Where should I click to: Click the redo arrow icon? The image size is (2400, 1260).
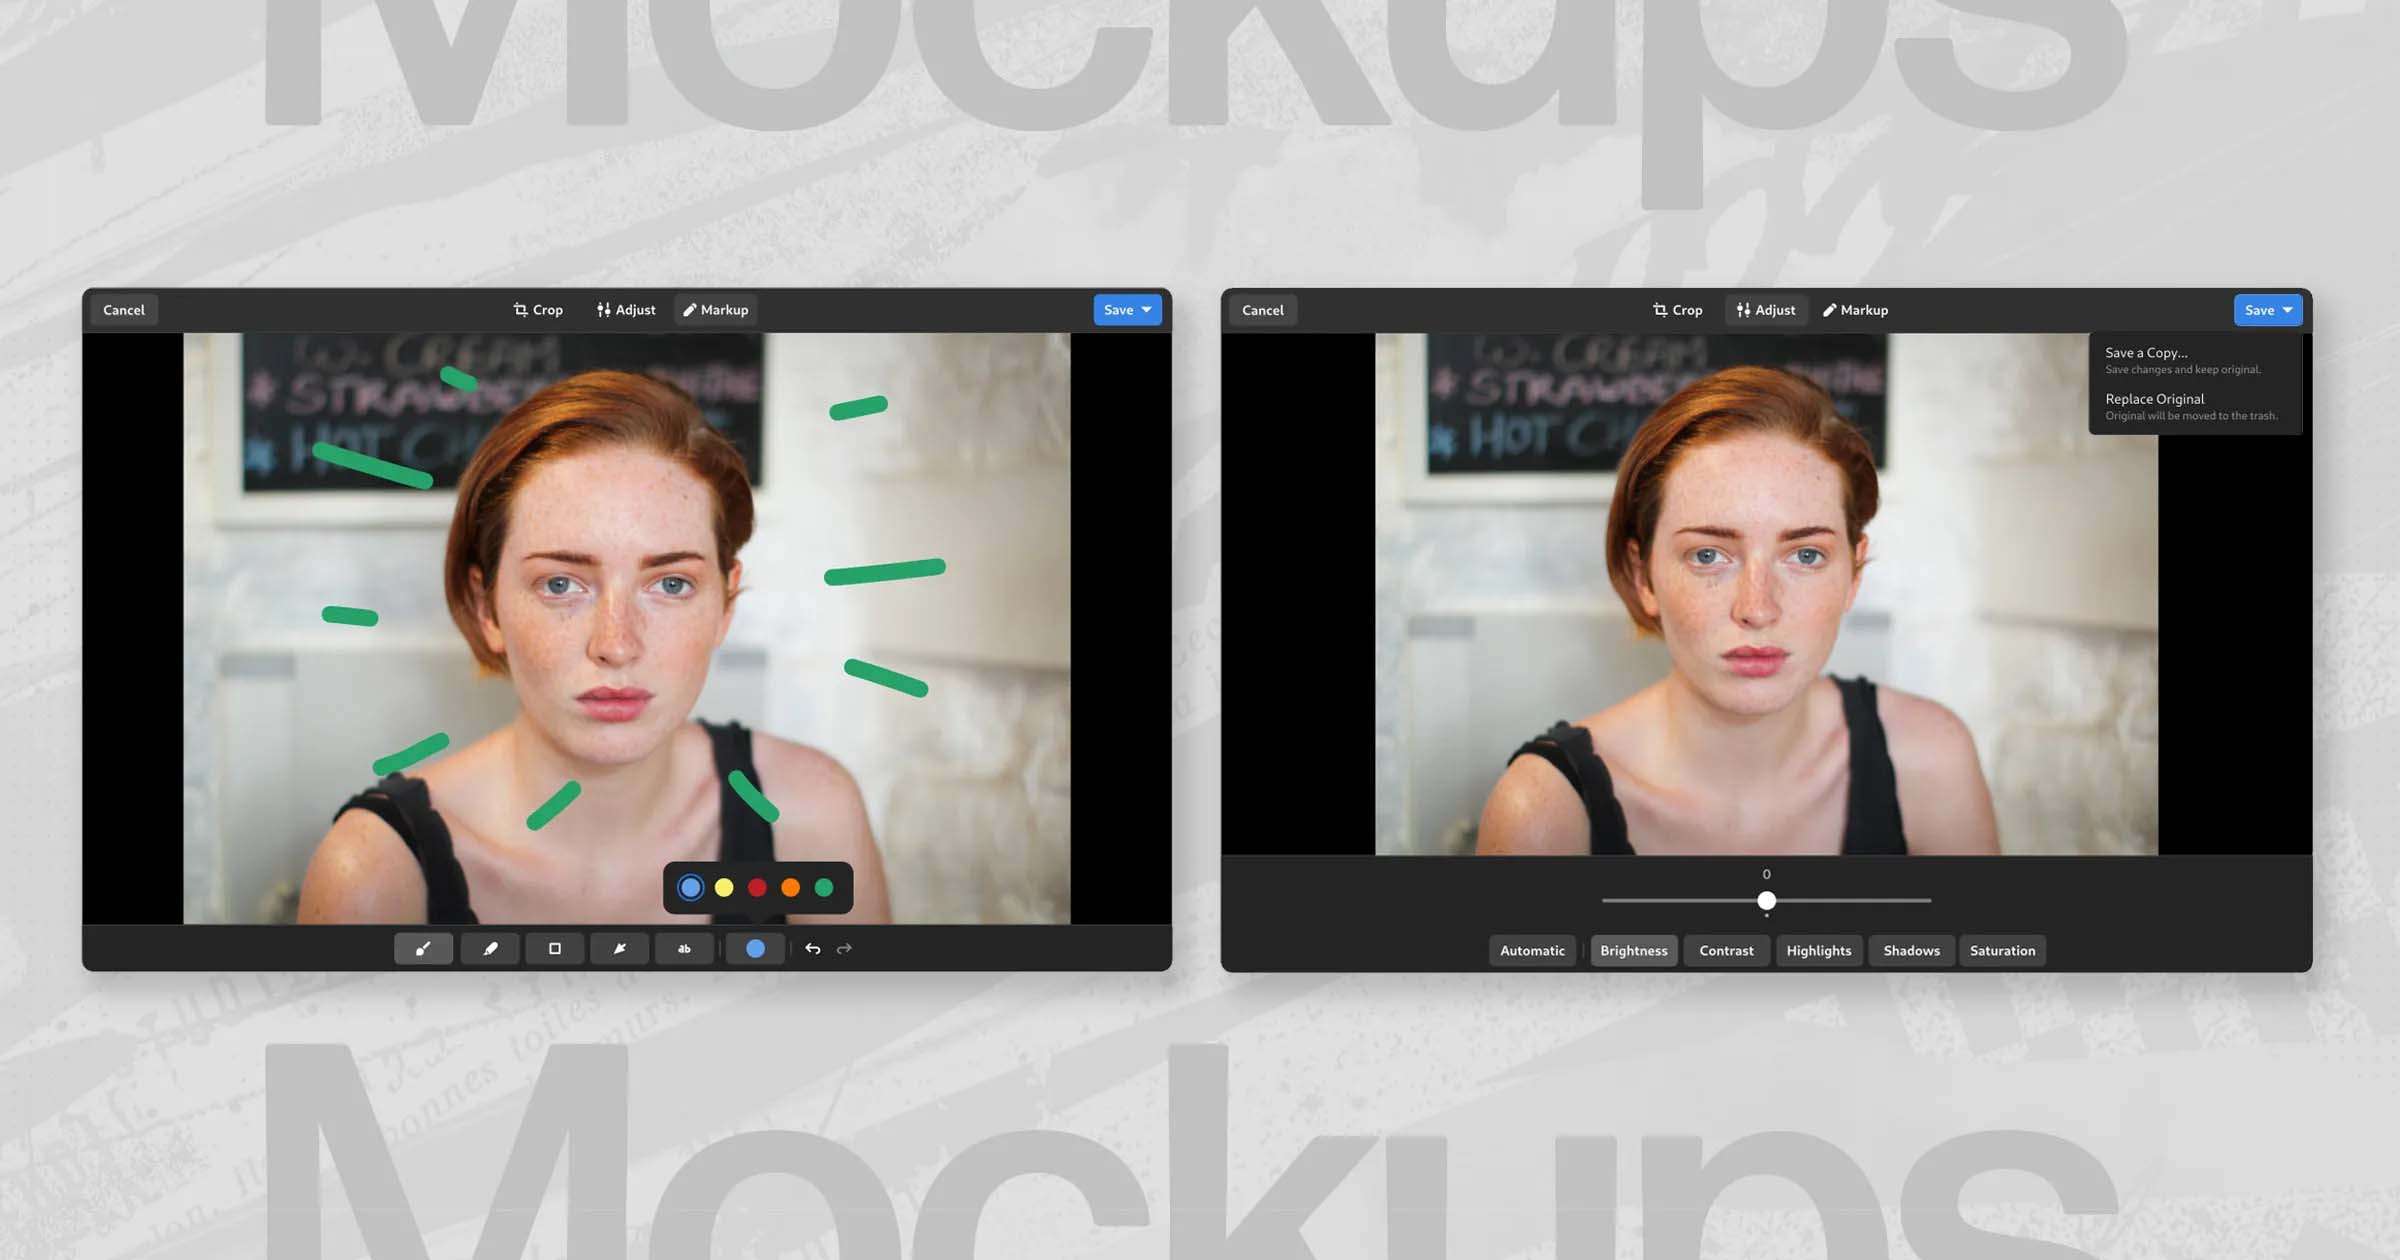coord(844,949)
